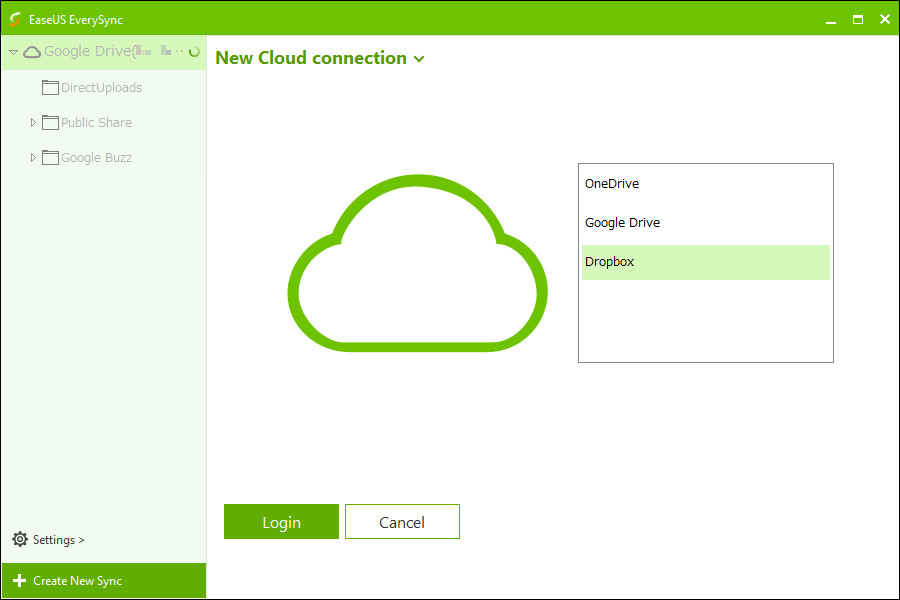Click the Settings gear icon
This screenshot has width=900, height=600.
20,539
